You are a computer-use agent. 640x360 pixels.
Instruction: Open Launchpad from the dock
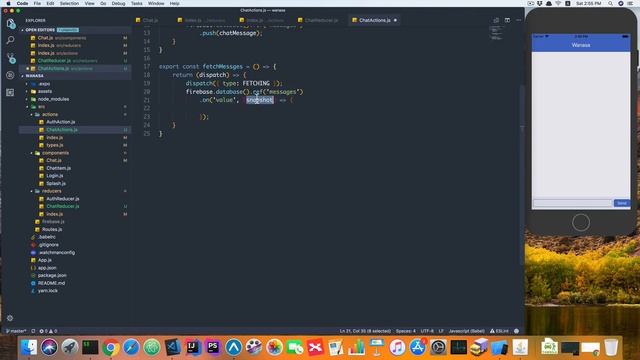pos(70,347)
